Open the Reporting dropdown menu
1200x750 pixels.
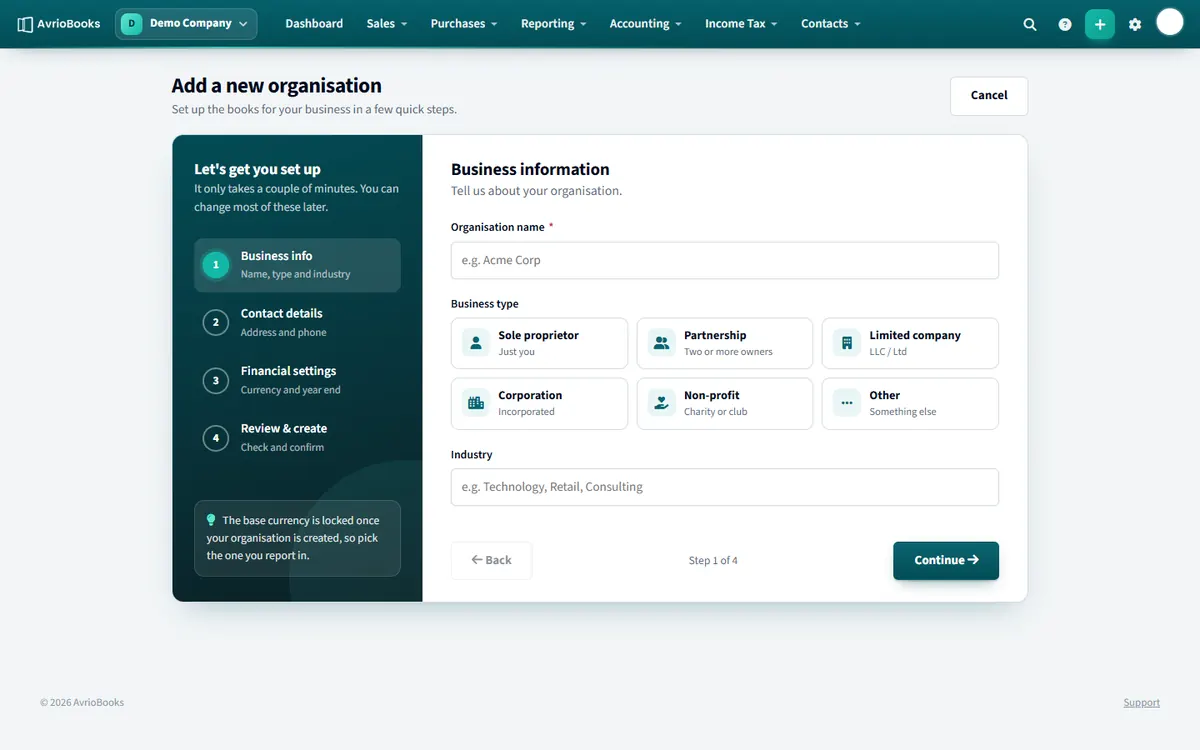point(554,24)
